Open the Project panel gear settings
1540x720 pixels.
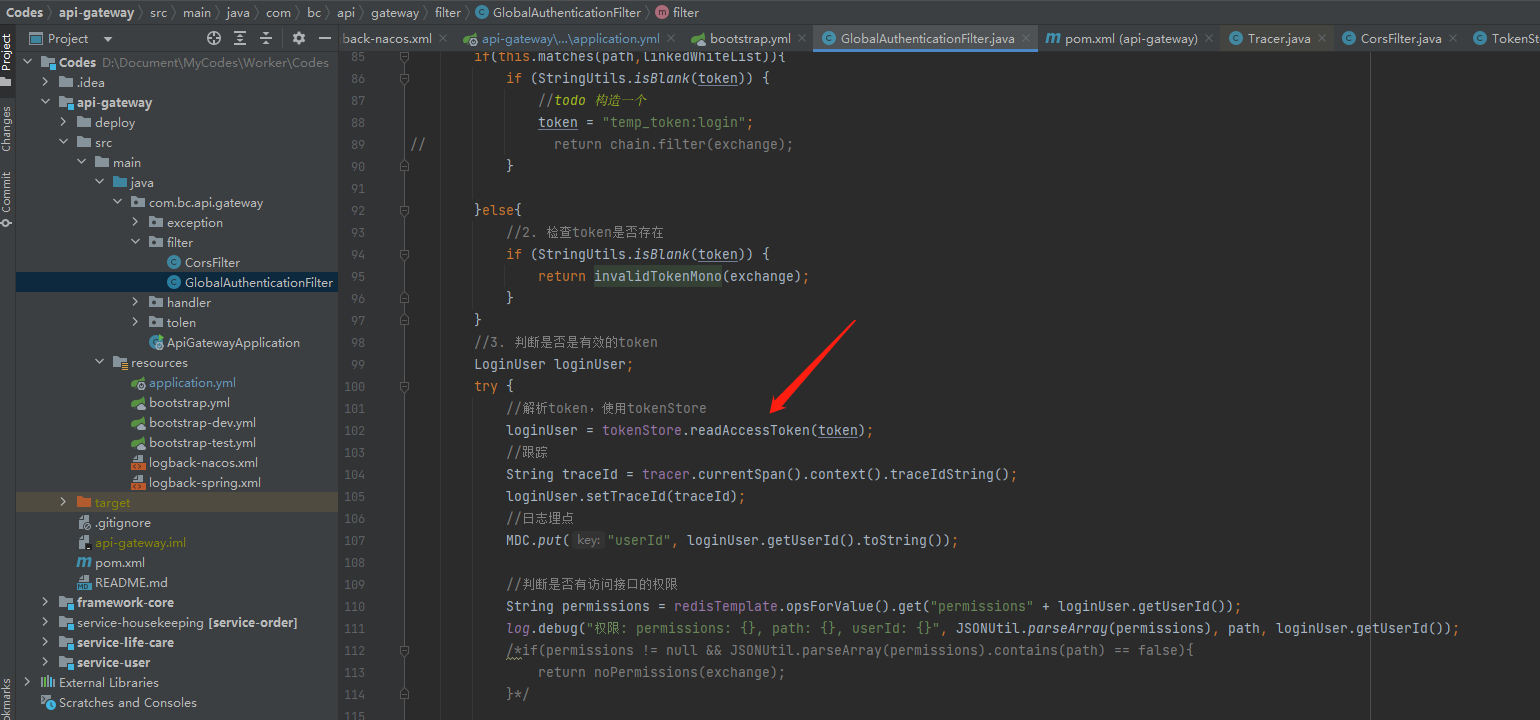pyautogui.click(x=298, y=38)
